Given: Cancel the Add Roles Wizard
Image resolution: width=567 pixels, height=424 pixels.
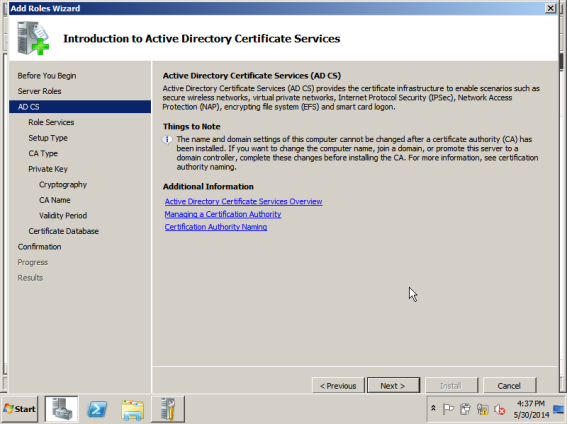Looking at the screenshot, I should click(x=509, y=386).
